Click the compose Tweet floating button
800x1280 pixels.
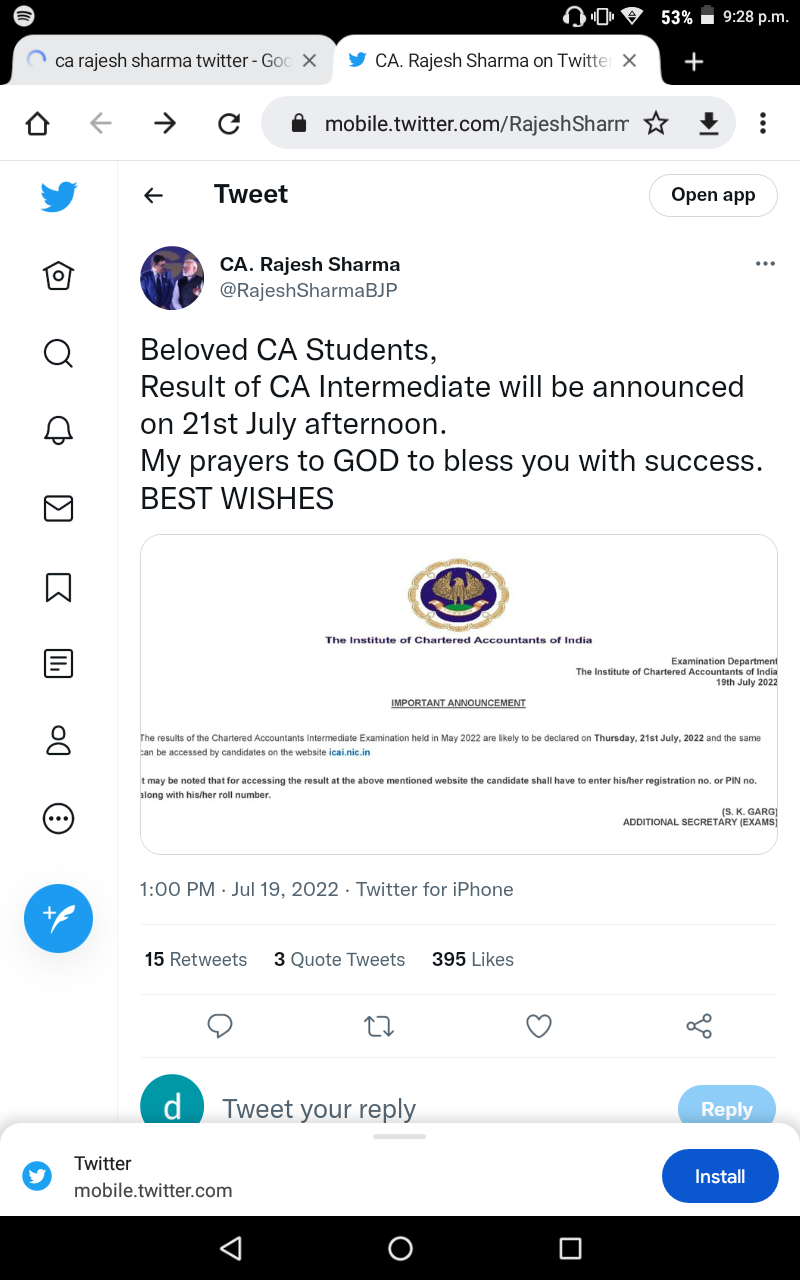pos(59,918)
